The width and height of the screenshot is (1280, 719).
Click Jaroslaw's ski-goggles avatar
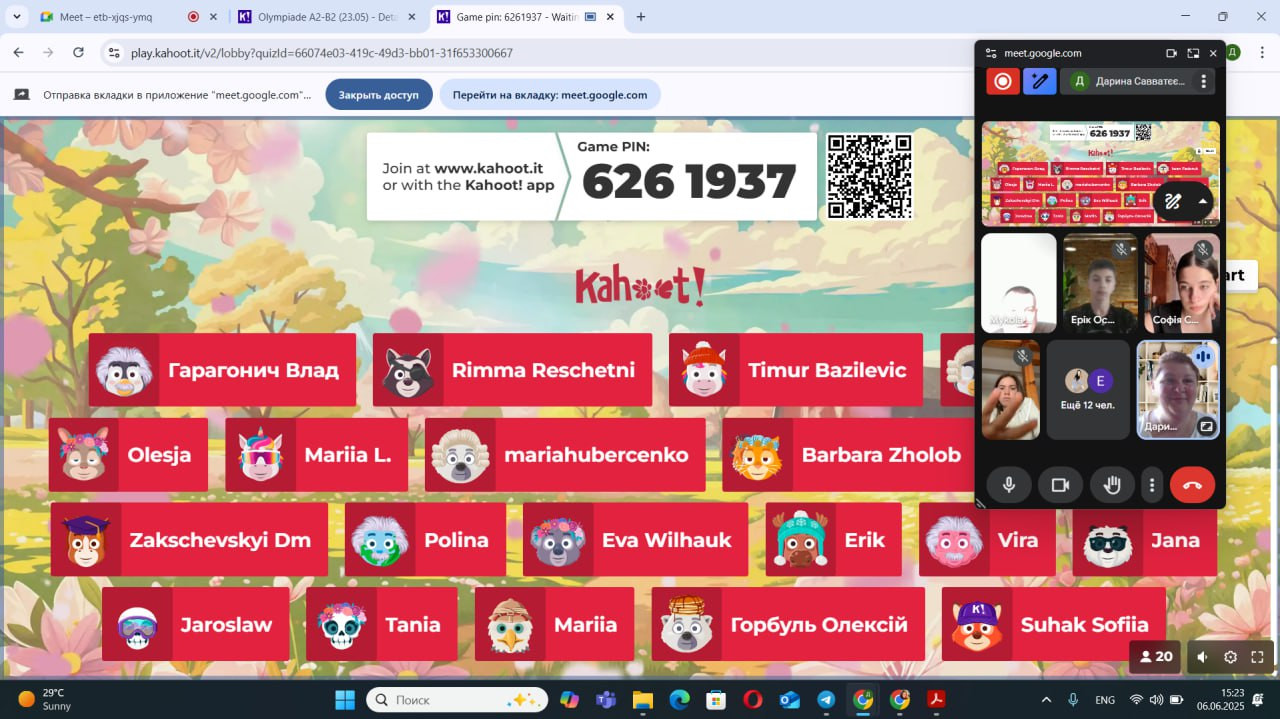pos(137,626)
